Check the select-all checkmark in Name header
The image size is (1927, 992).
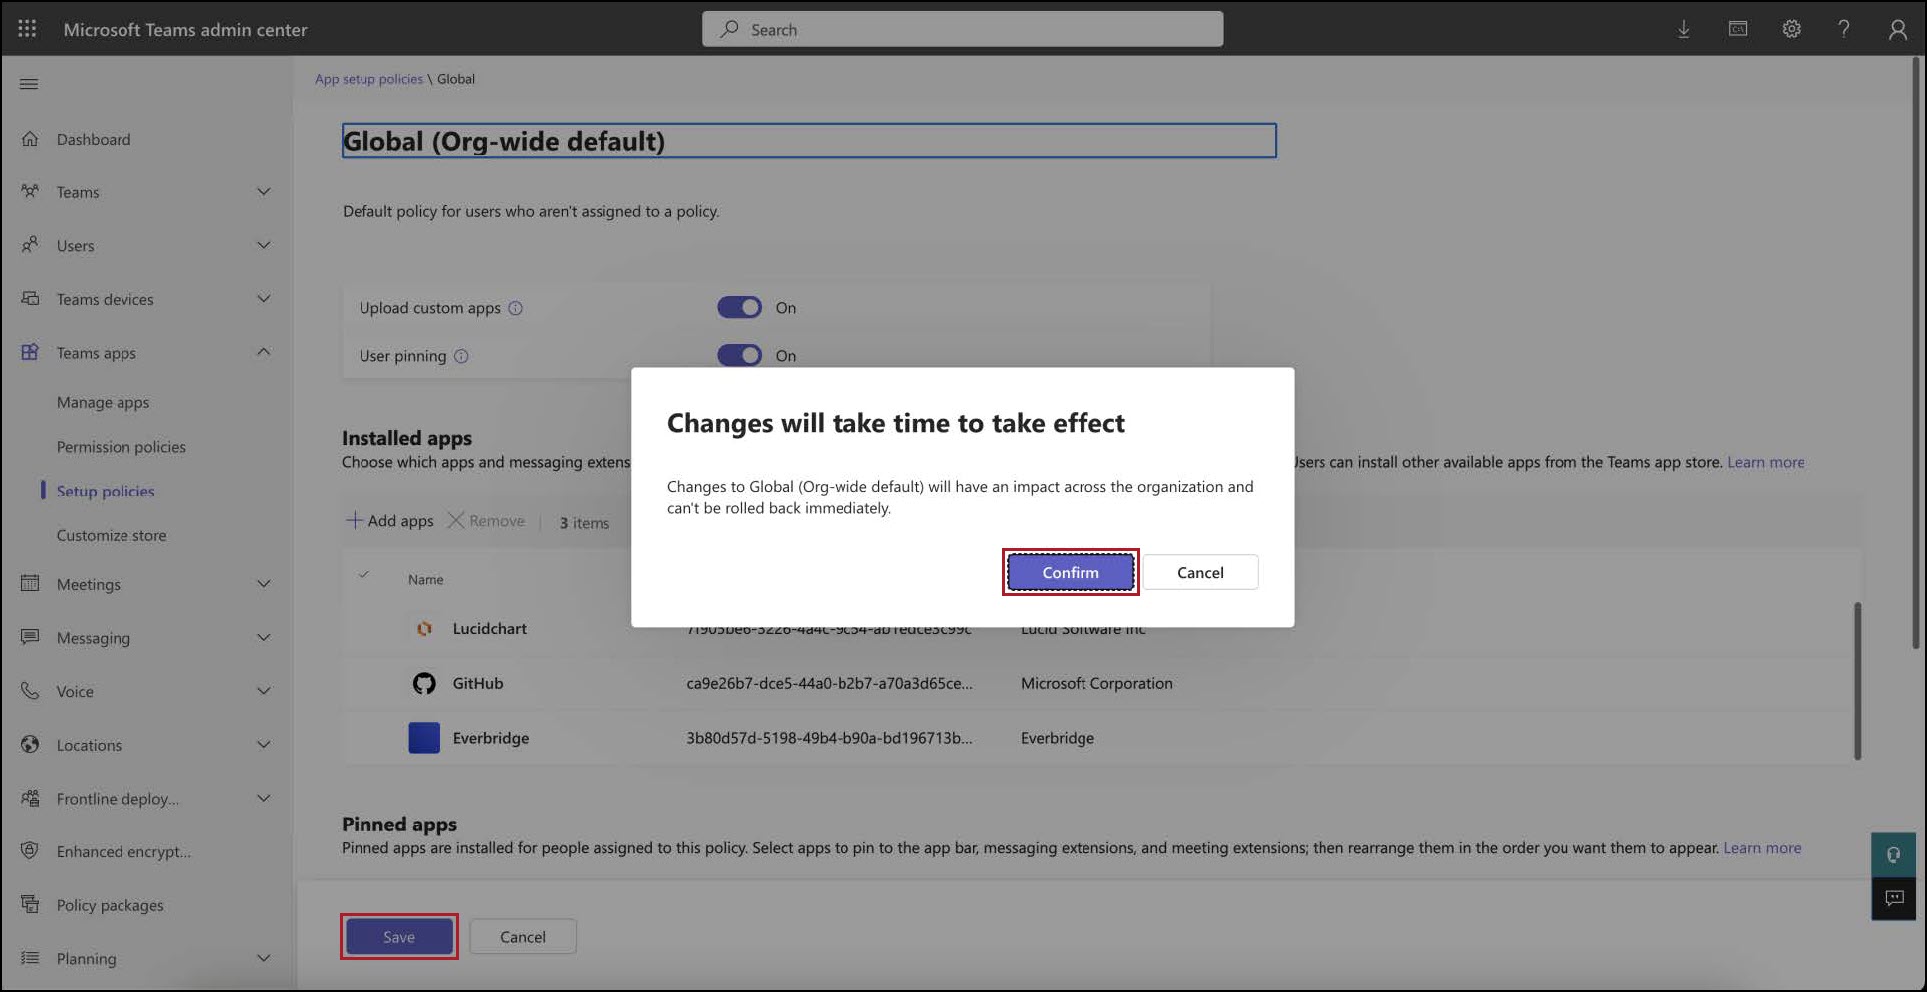pos(364,575)
